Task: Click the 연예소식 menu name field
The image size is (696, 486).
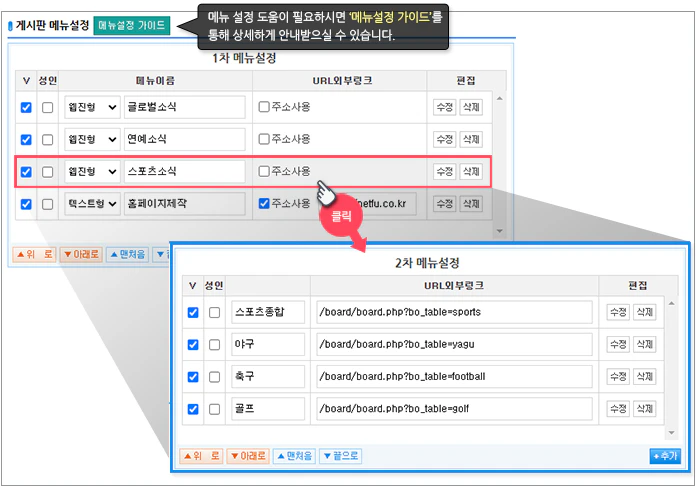Action: pos(185,139)
